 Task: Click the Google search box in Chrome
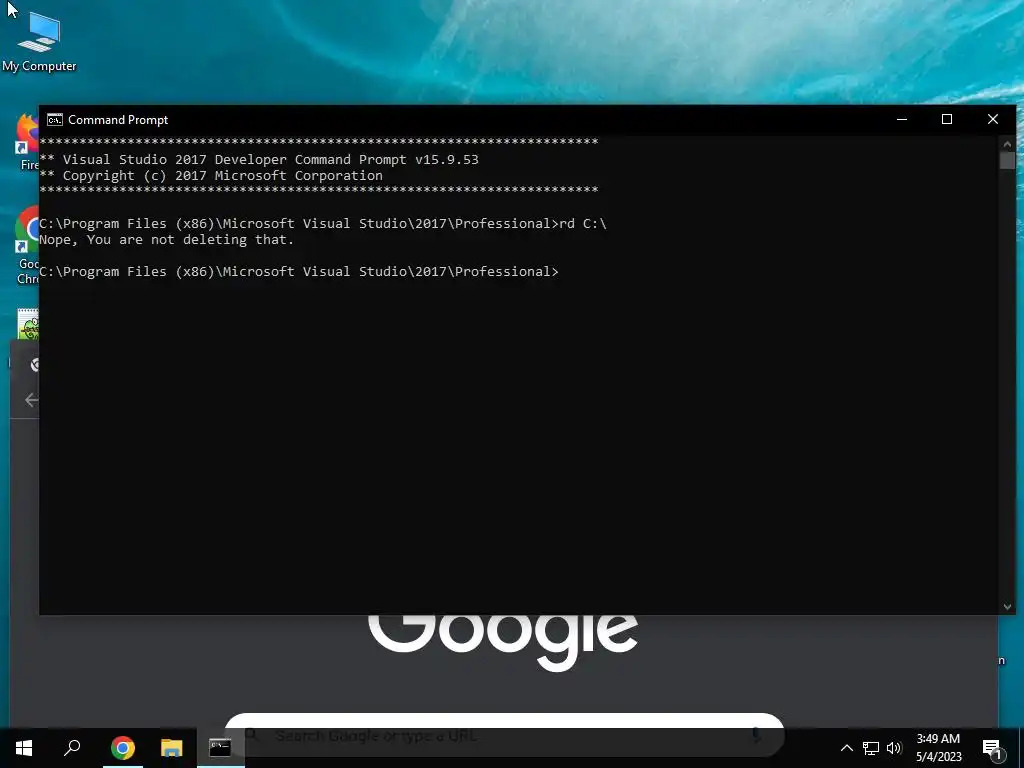pyautogui.click(x=504, y=735)
